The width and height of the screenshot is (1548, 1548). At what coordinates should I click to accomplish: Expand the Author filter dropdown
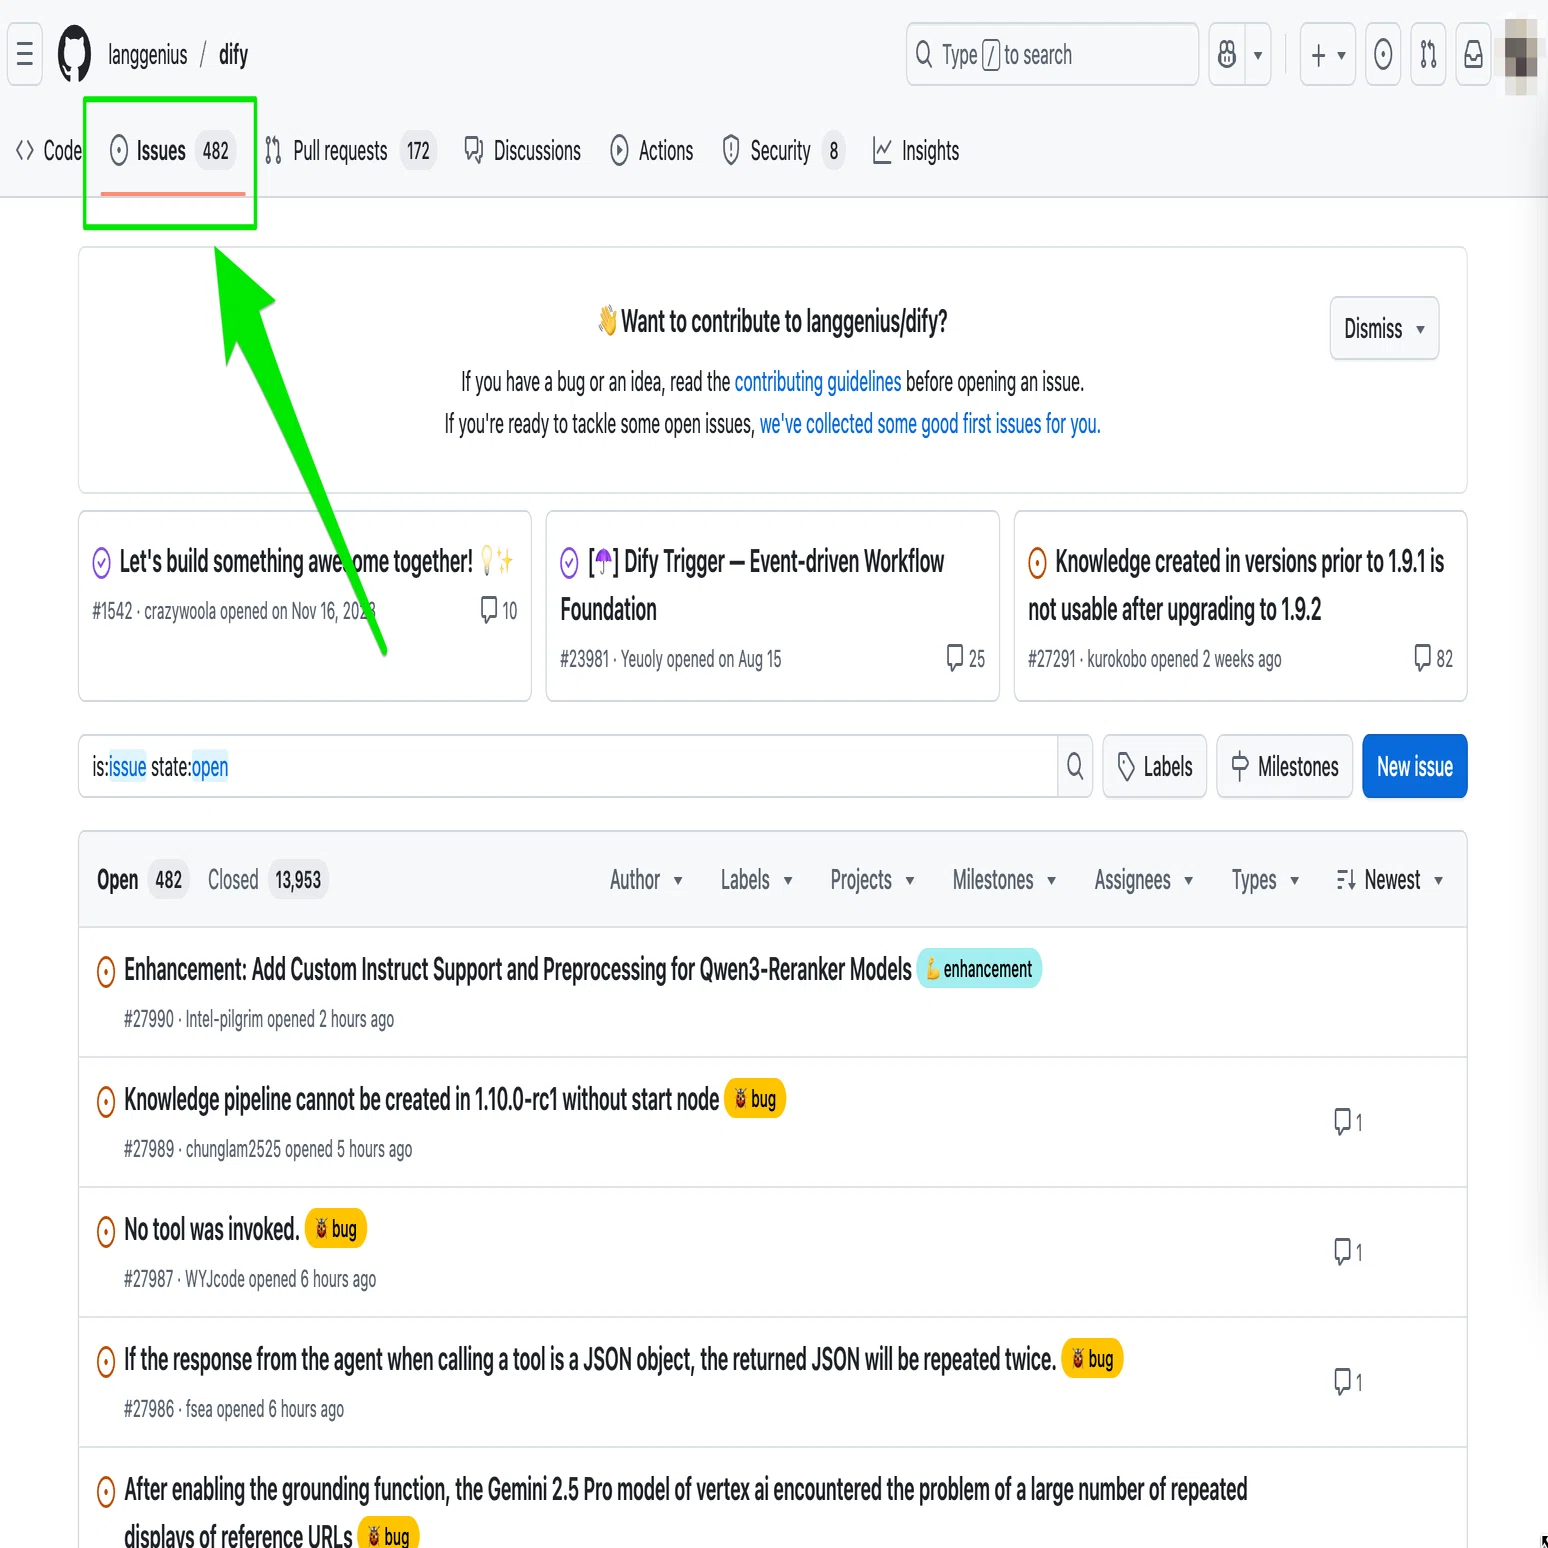point(647,880)
